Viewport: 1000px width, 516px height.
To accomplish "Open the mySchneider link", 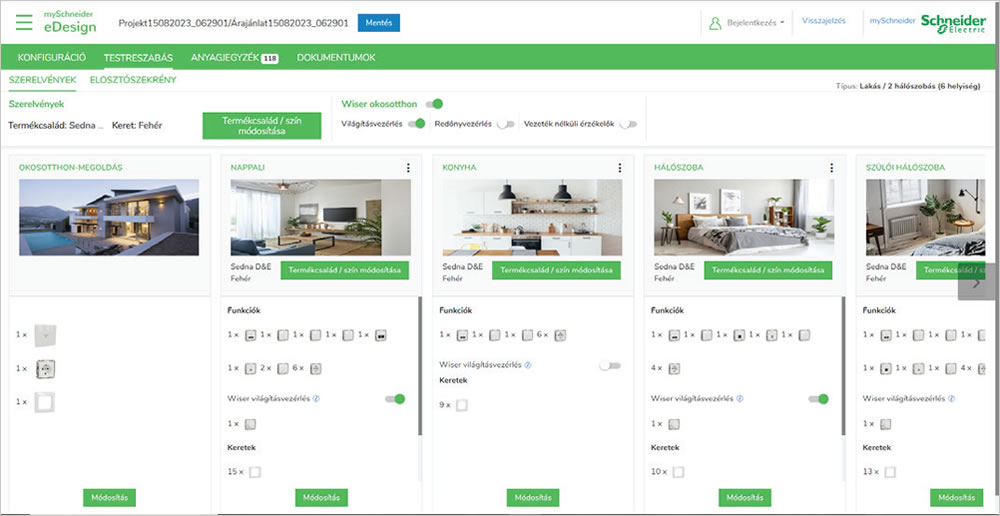I will [x=893, y=20].
